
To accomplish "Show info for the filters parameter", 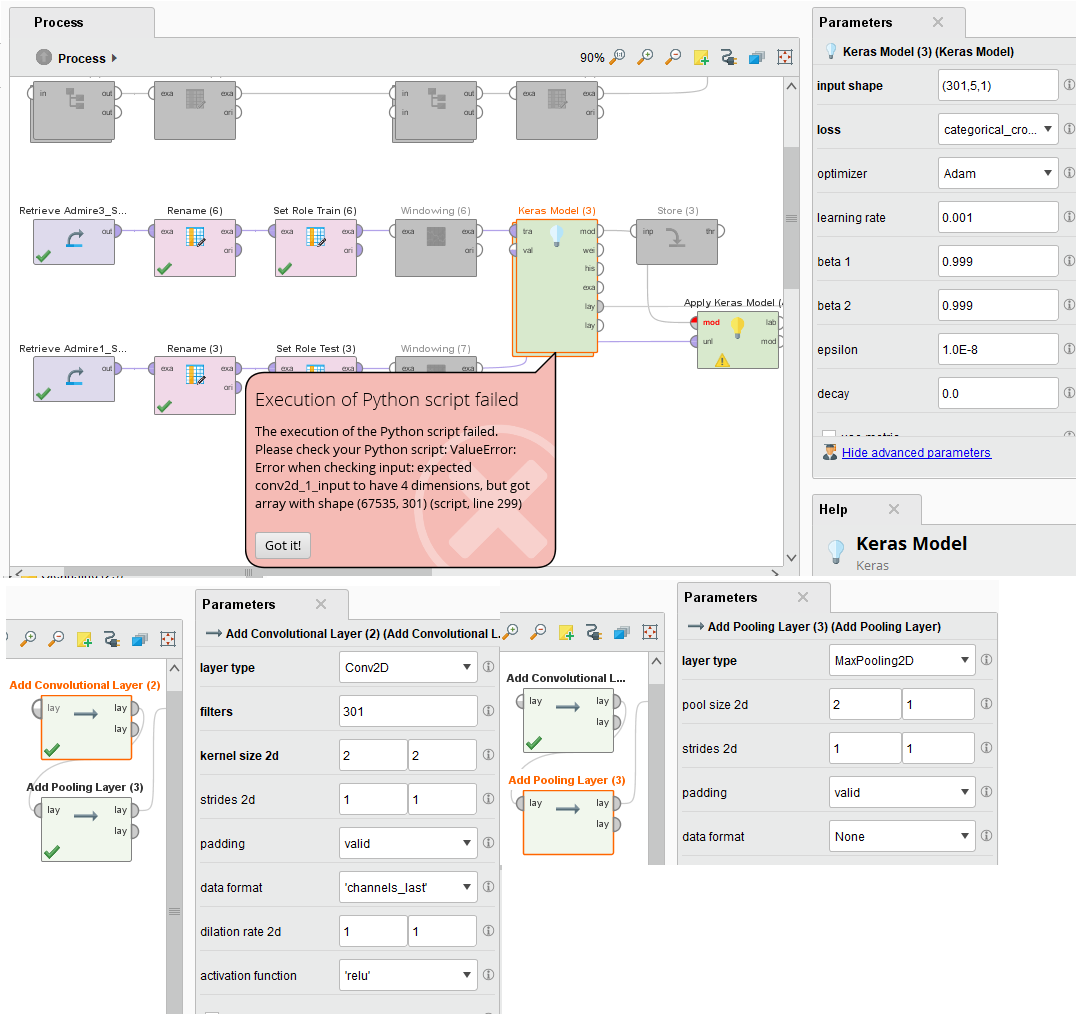I will click(488, 711).
